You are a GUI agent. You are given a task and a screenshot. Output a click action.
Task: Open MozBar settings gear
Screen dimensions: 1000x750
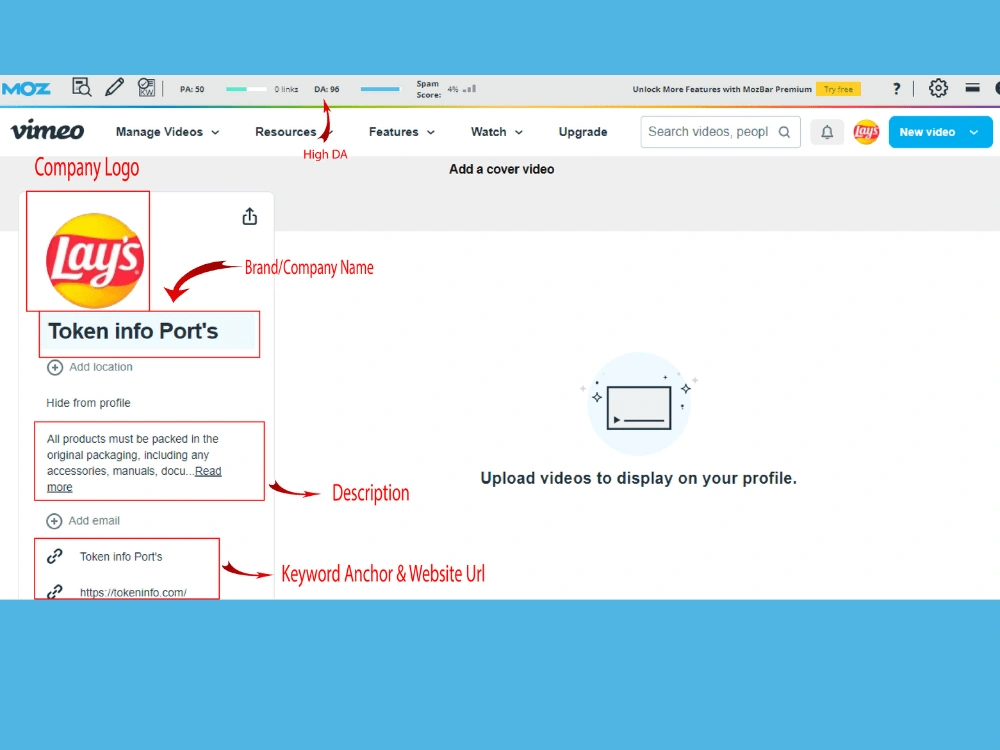coord(938,88)
